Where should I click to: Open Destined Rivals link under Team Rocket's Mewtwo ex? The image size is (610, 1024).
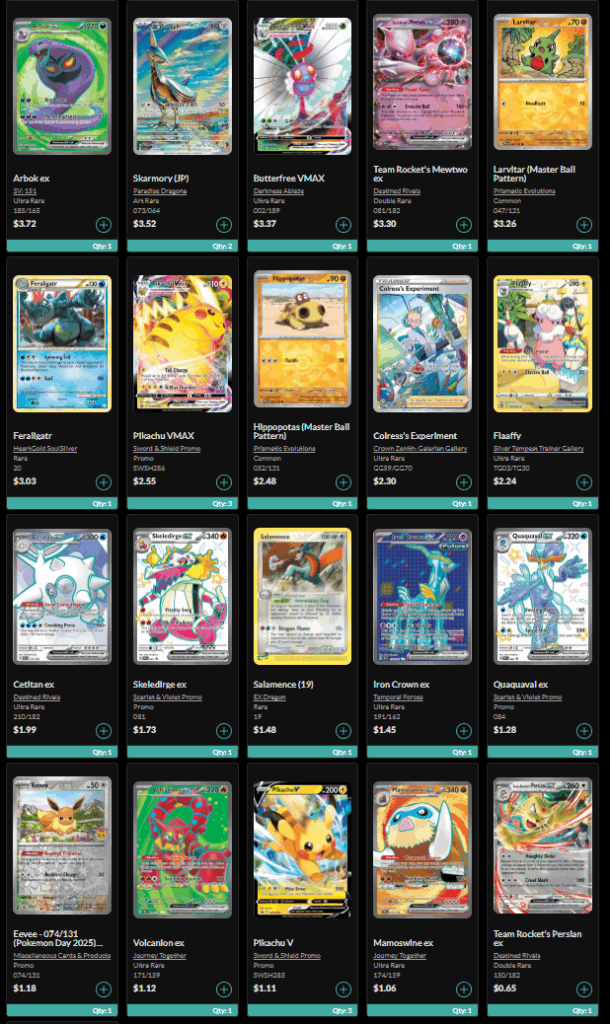pyautogui.click(x=396, y=191)
